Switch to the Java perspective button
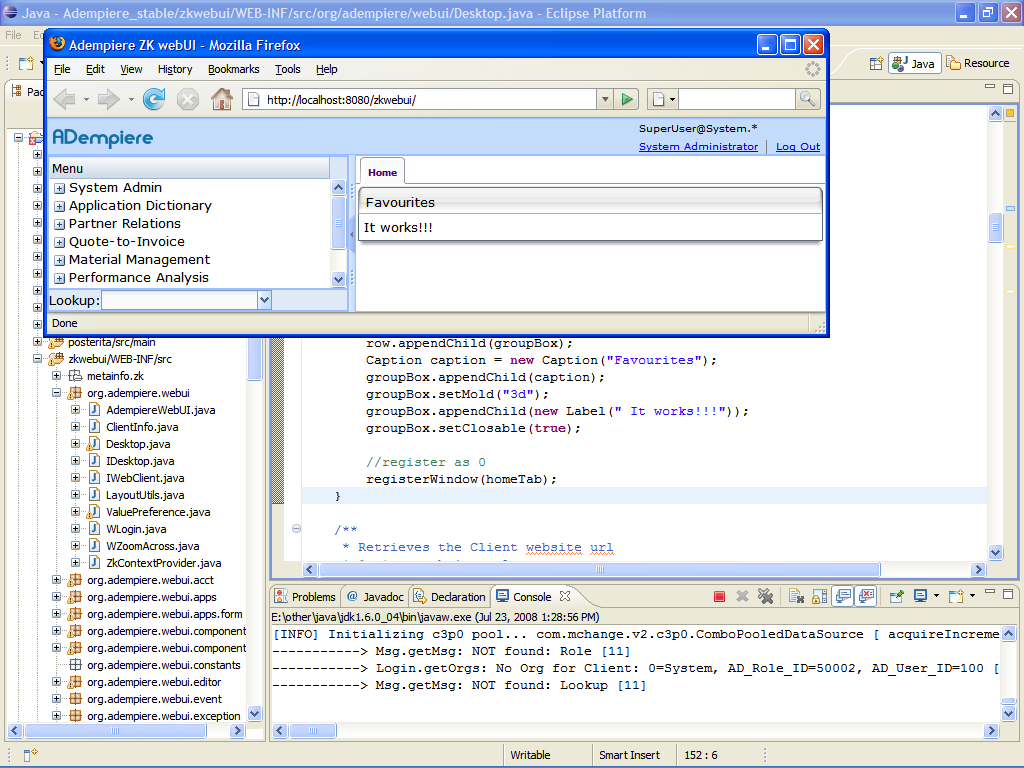 point(914,63)
